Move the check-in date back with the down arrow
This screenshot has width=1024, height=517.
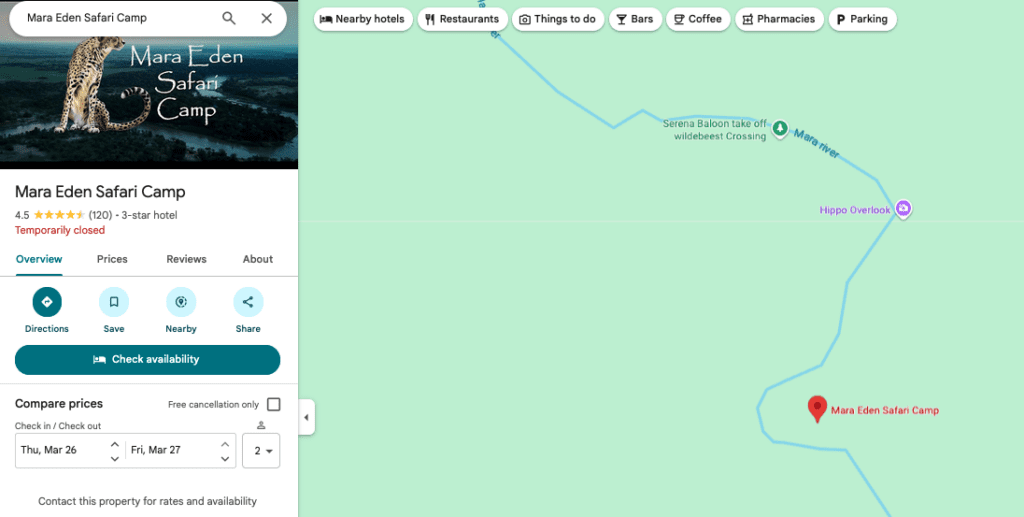point(114,458)
